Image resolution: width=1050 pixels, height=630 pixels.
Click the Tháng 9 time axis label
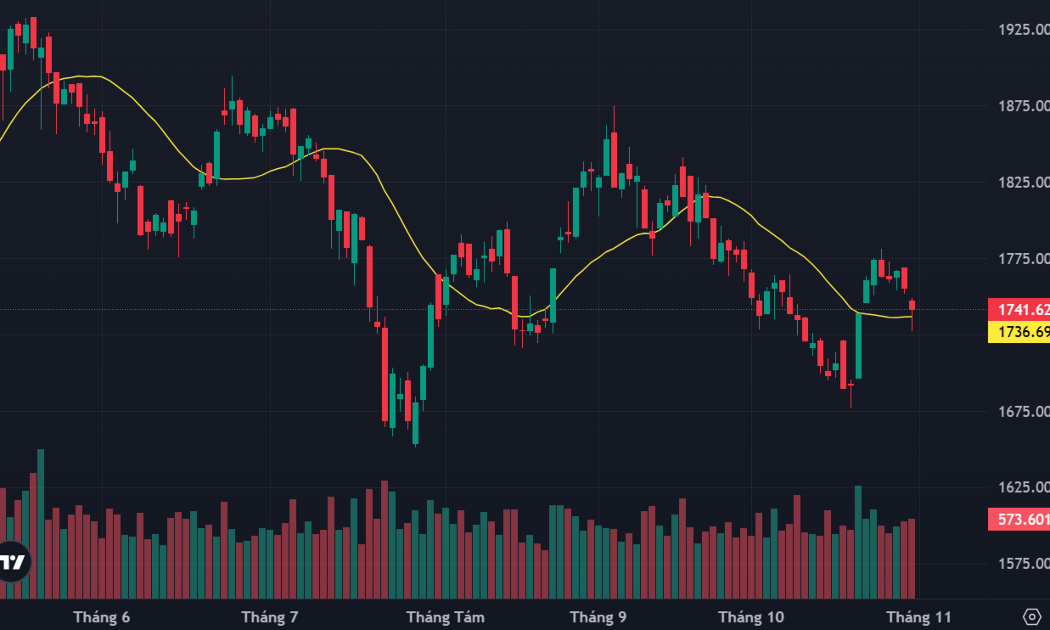(x=598, y=617)
